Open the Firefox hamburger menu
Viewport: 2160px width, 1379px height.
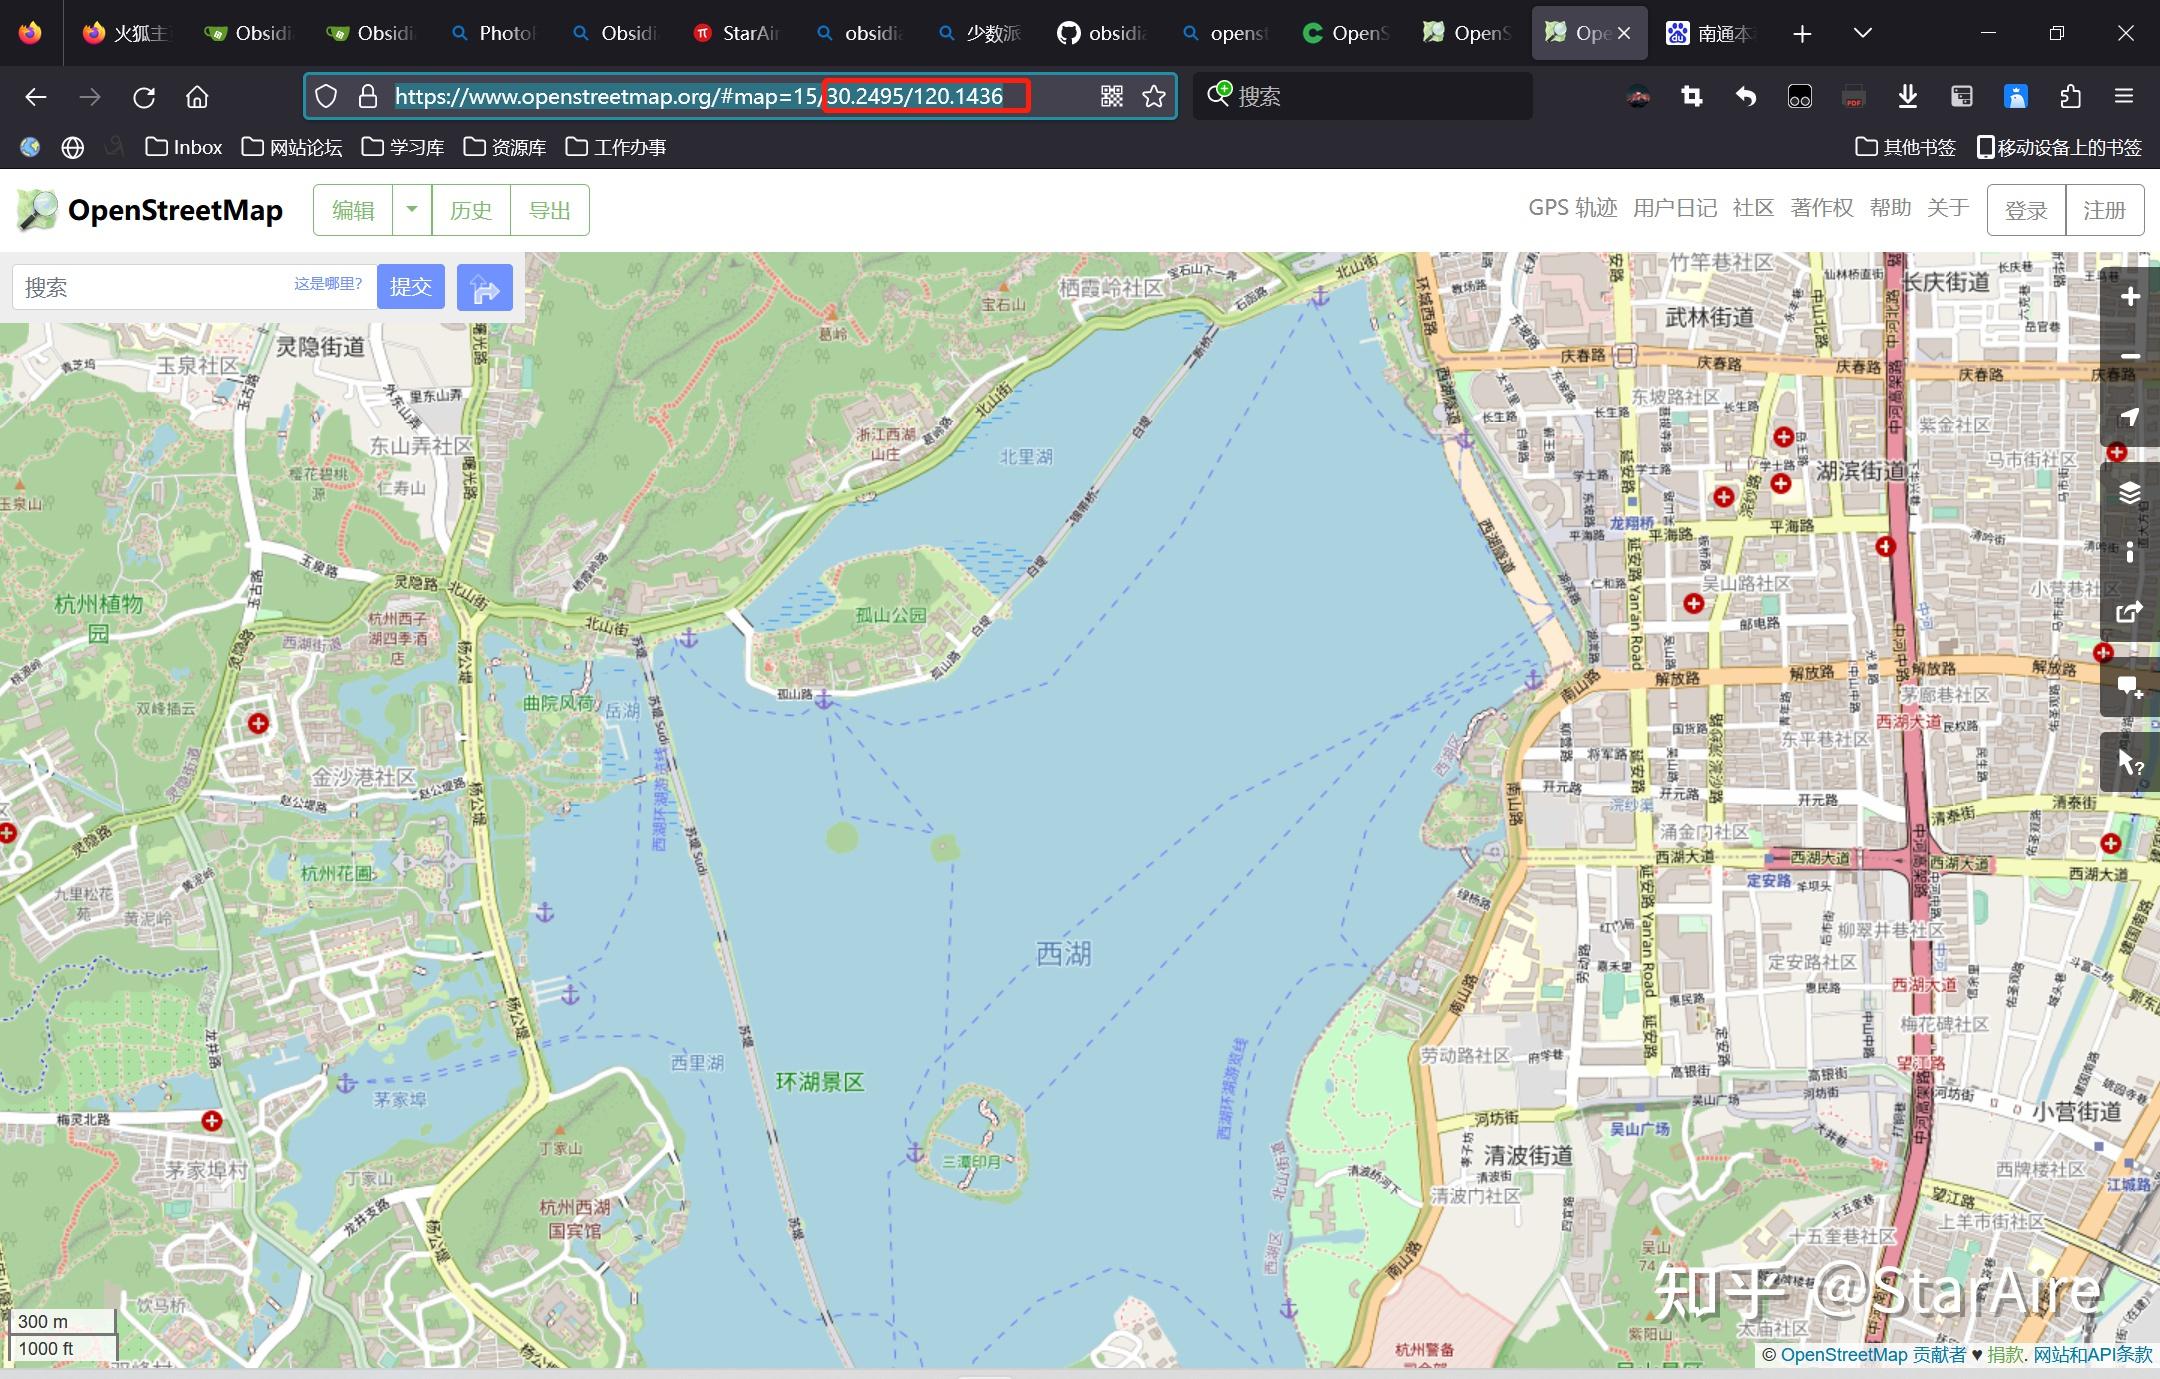click(2124, 96)
